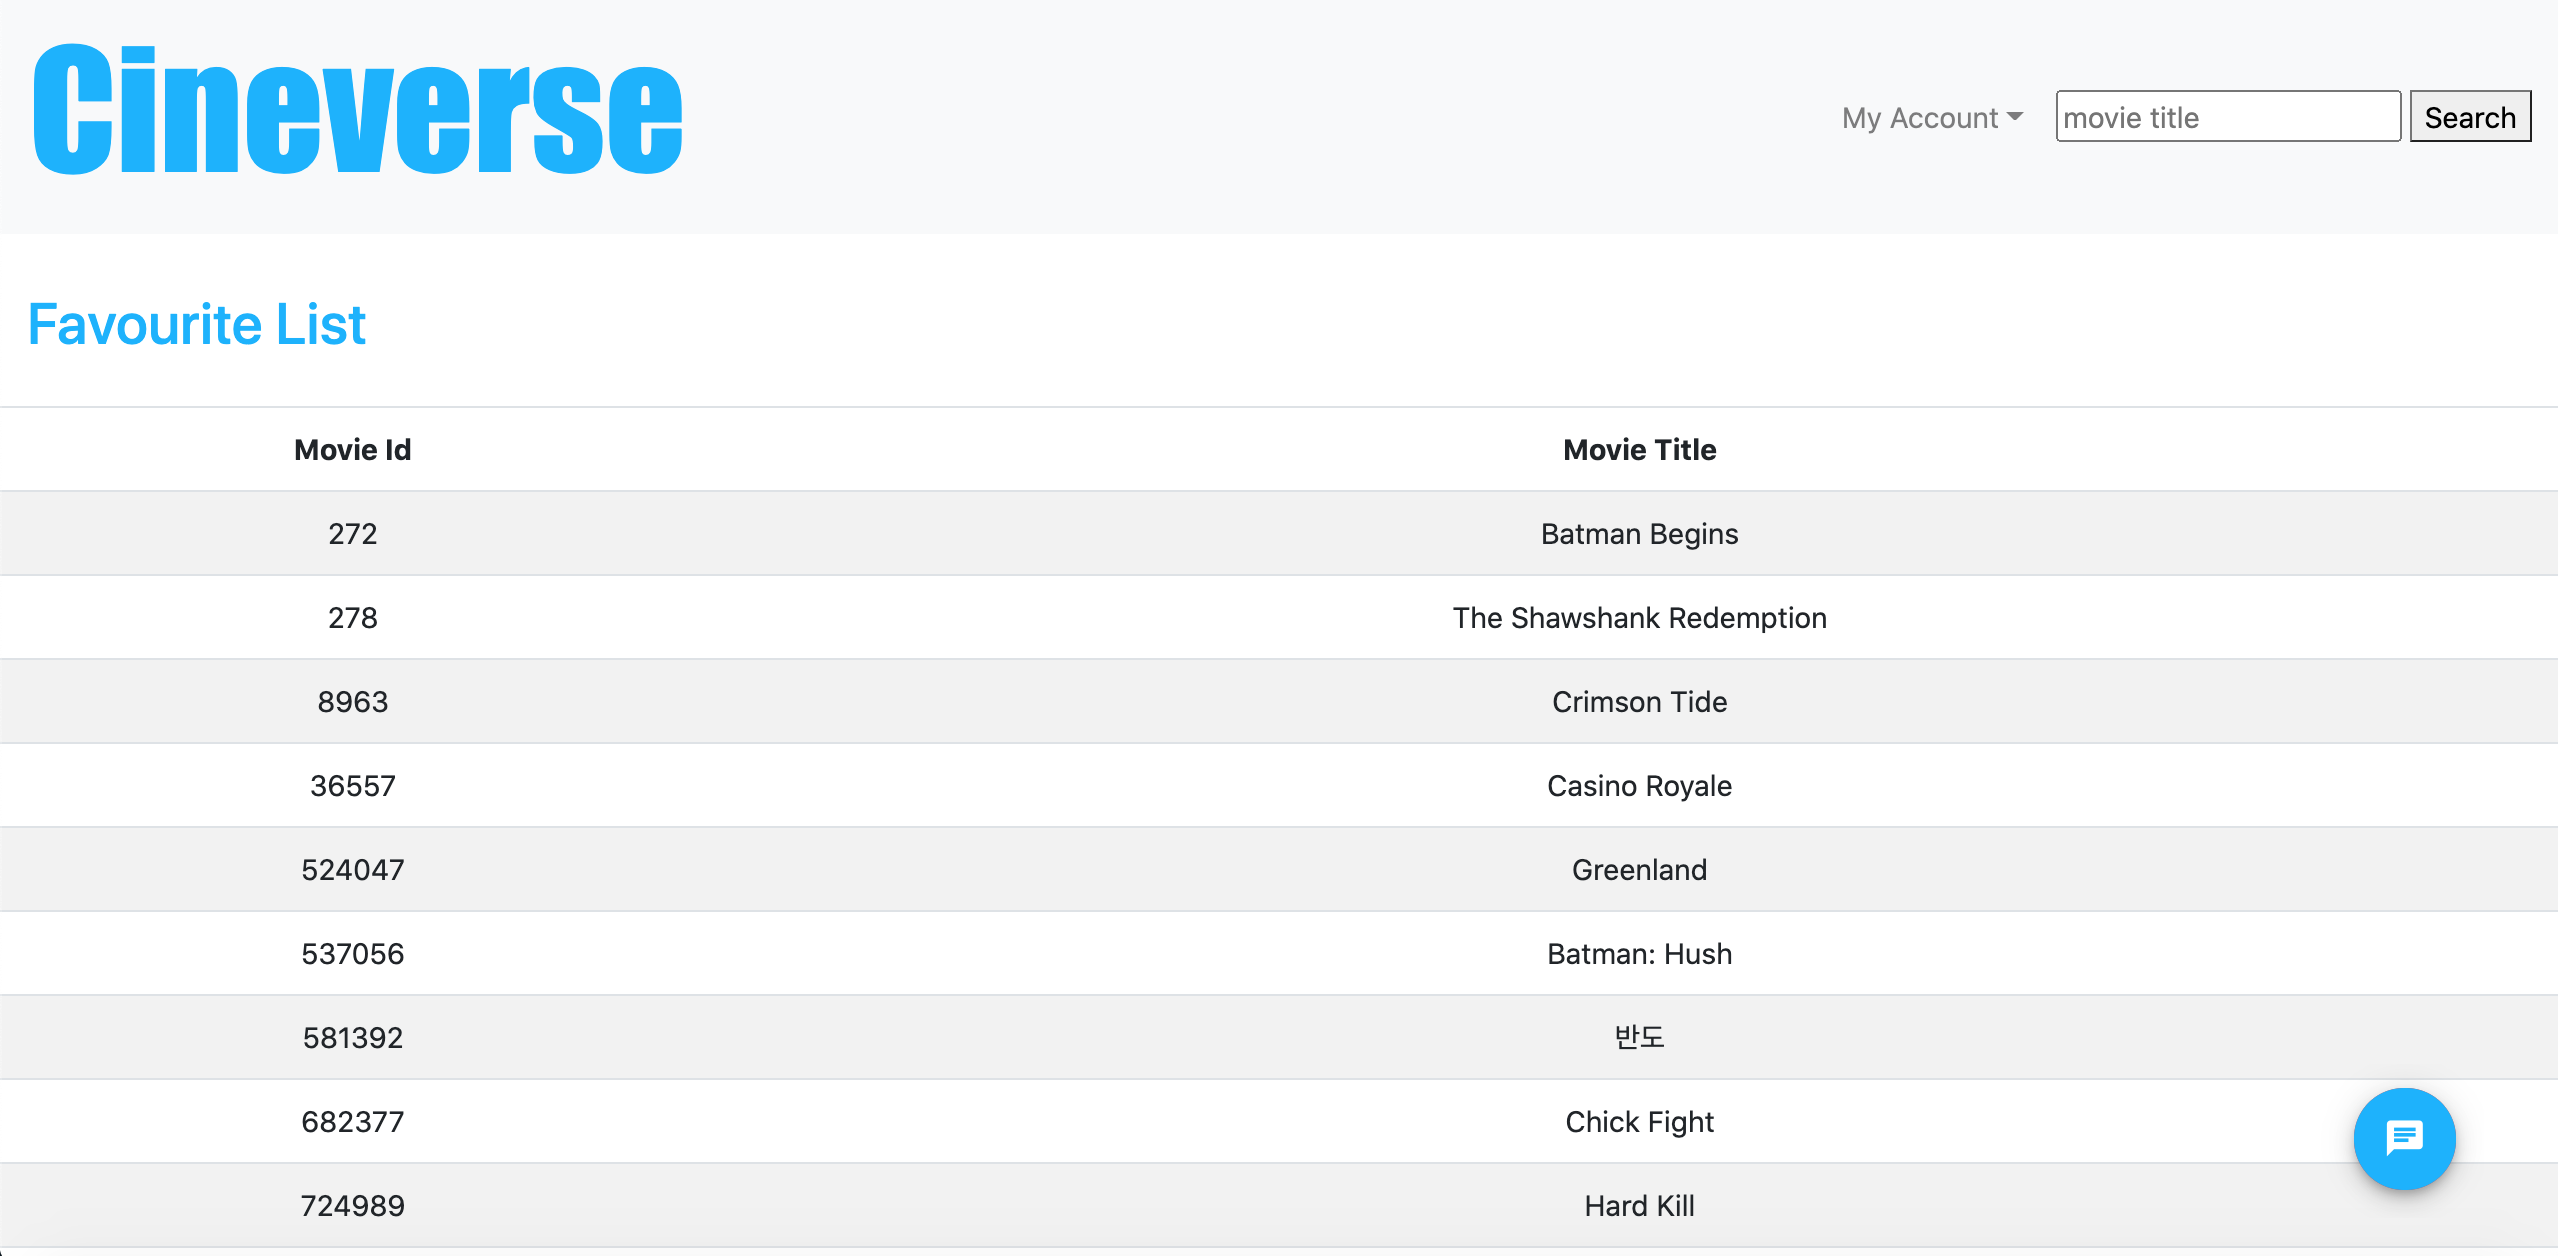Click the Movie Title column header
Viewport: 2558px width, 1256px height.
coord(1638,450)
